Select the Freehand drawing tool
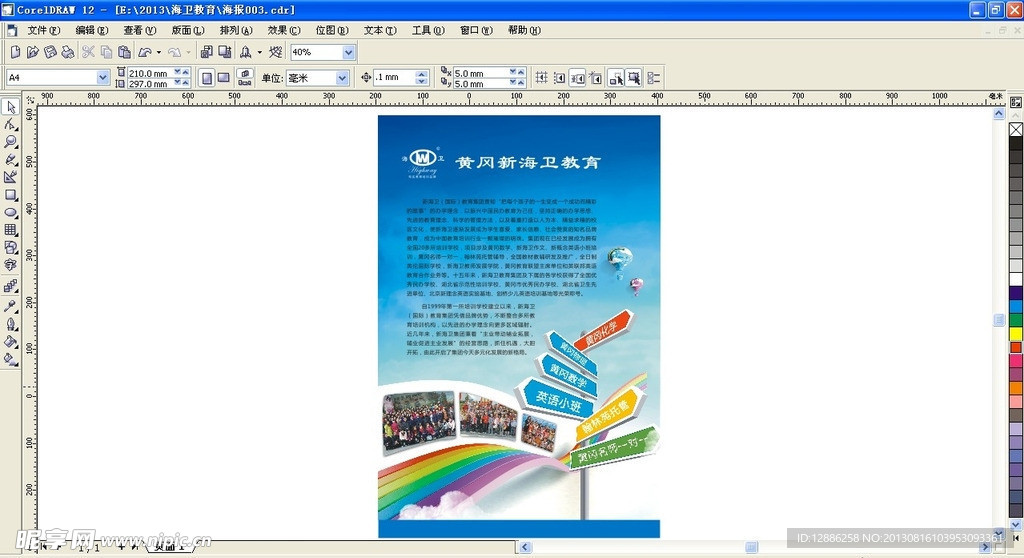Viewport: 1024px width, 558px height. tap(10, 159)
